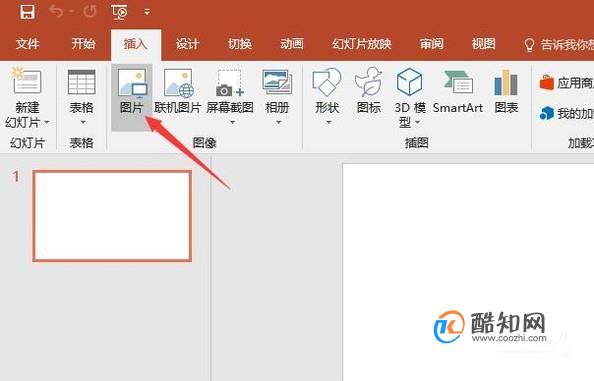Insert a chart using 图表
The width and height of the screenshot is (594, 381).
pos(506,91)
